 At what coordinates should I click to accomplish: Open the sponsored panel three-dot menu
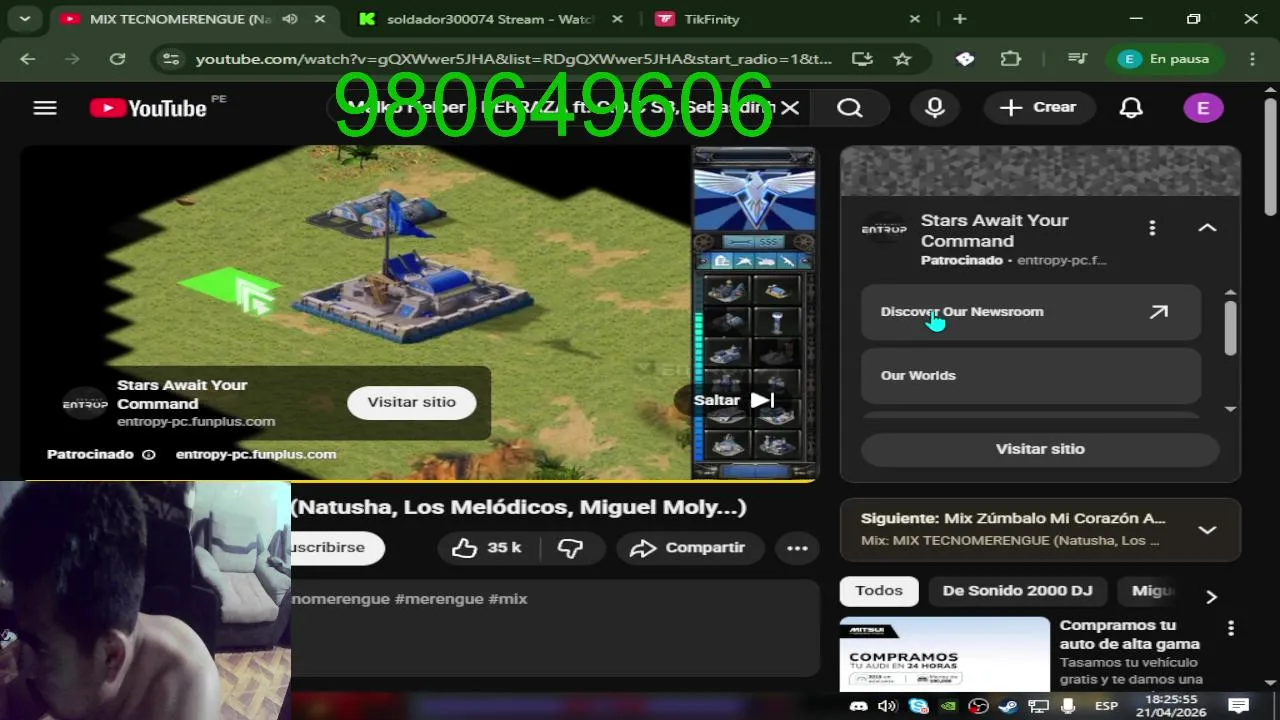pos(1152,228)
